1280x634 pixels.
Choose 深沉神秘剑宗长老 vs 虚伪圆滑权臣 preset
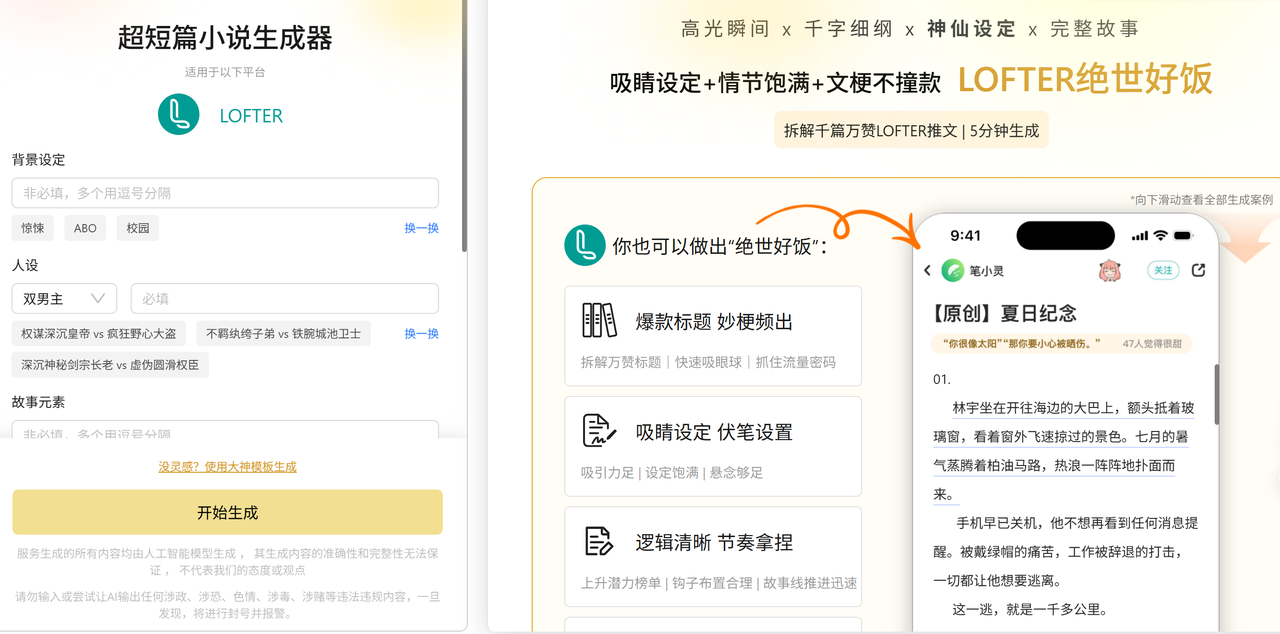[110, 365]
